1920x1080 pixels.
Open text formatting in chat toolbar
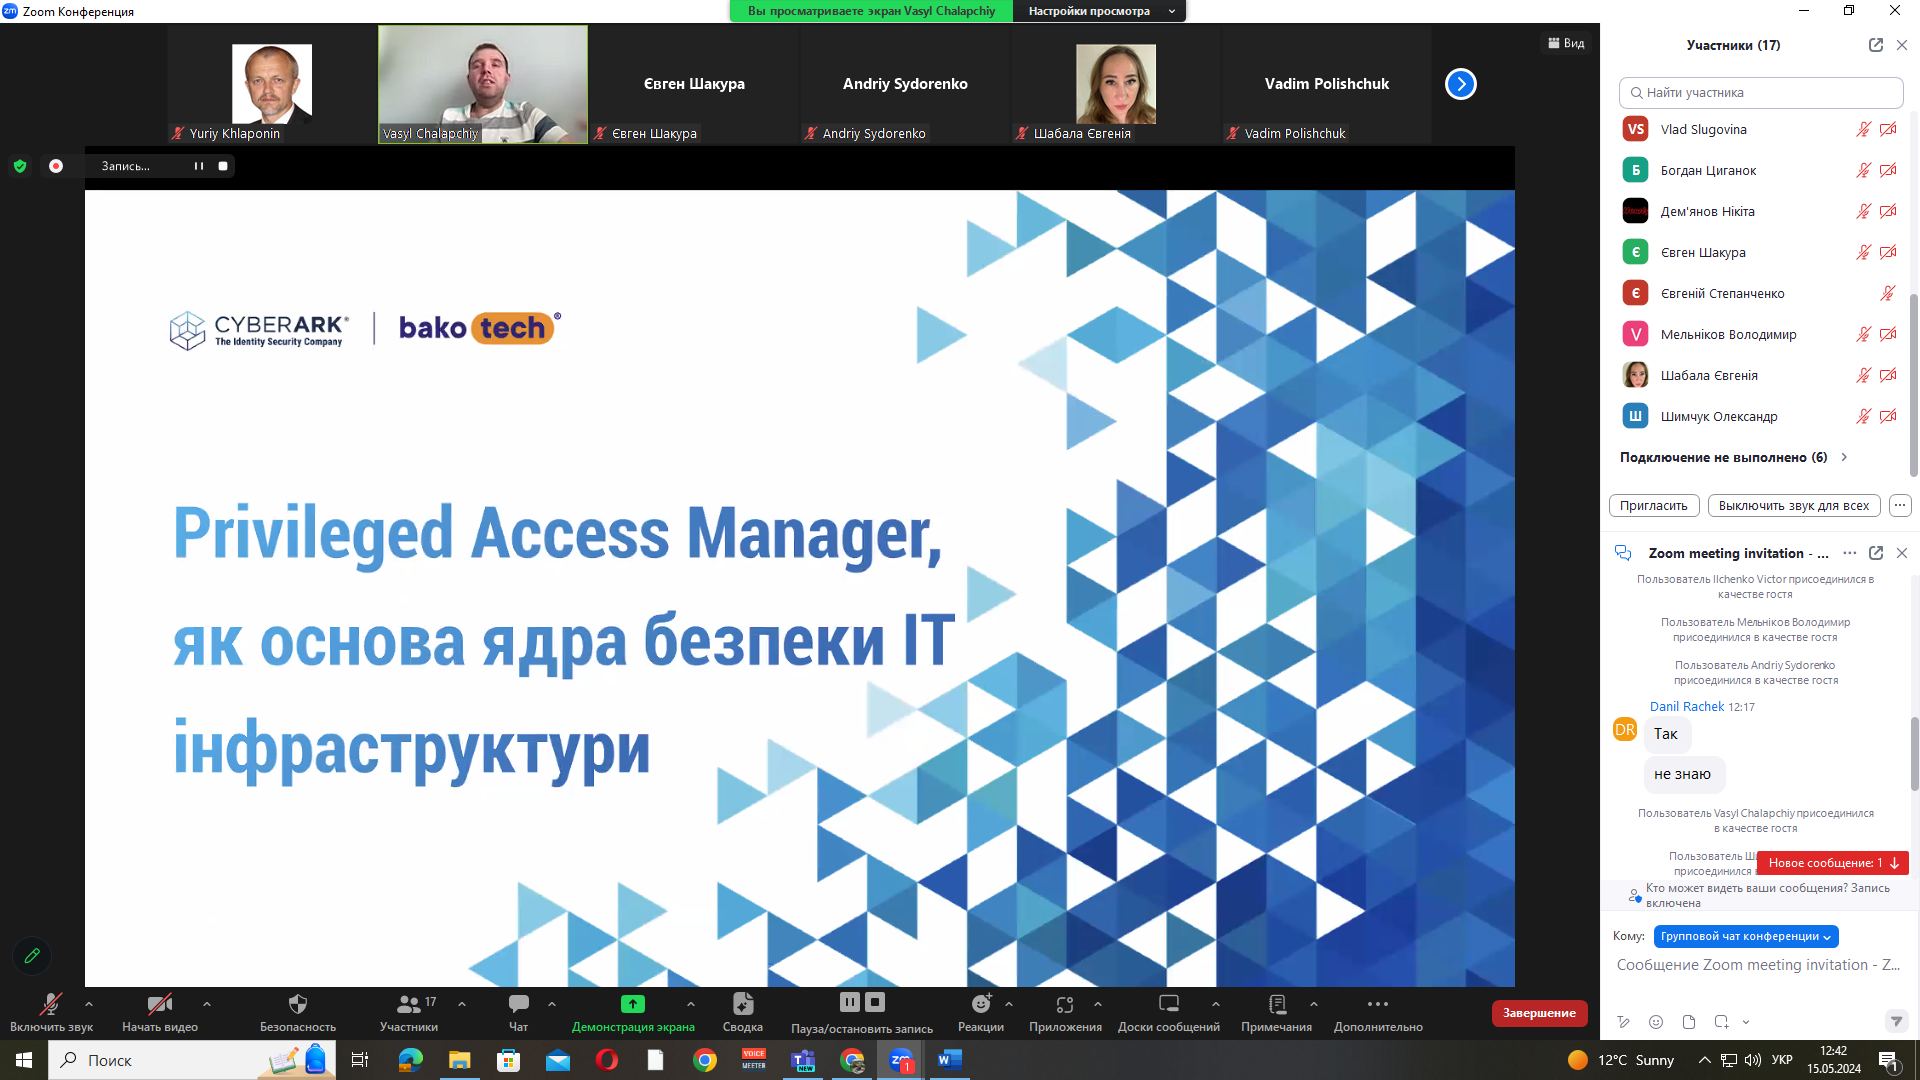tap(1624, 1021)
